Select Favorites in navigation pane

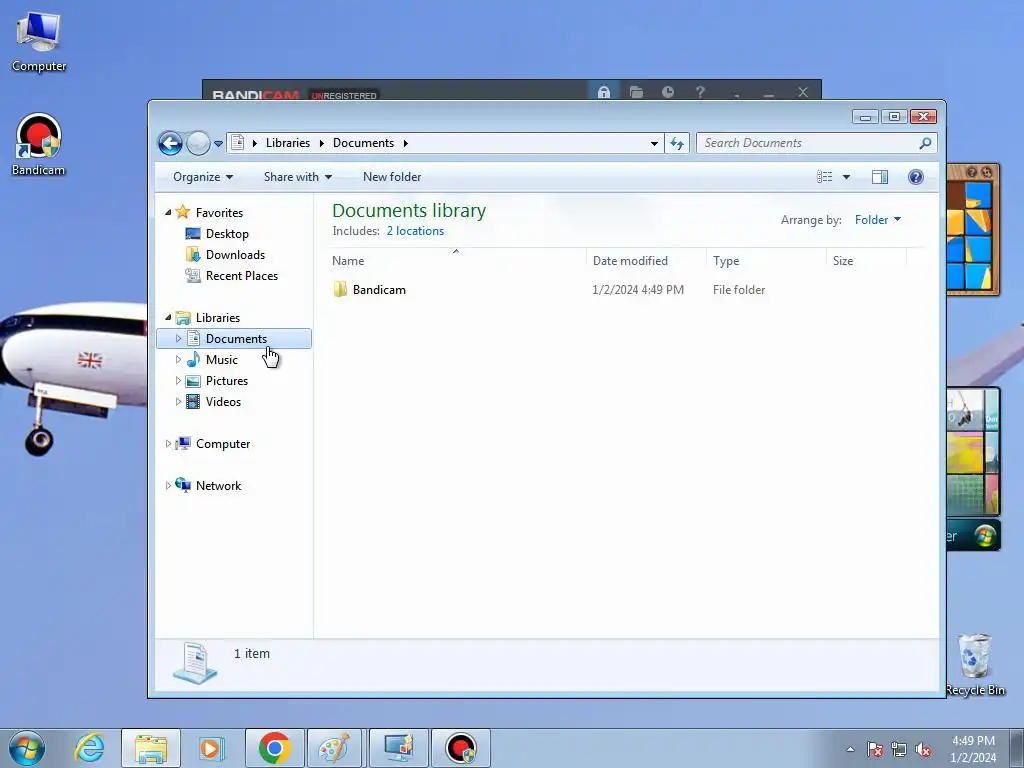[x=219, y=213]
